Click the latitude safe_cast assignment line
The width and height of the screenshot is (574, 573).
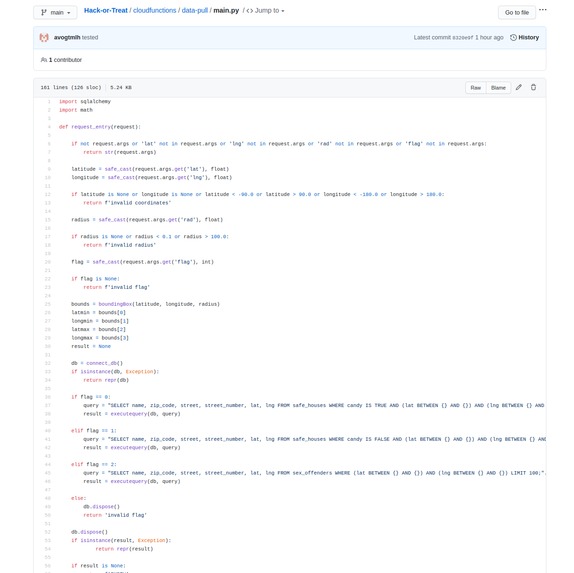[150, 169]
